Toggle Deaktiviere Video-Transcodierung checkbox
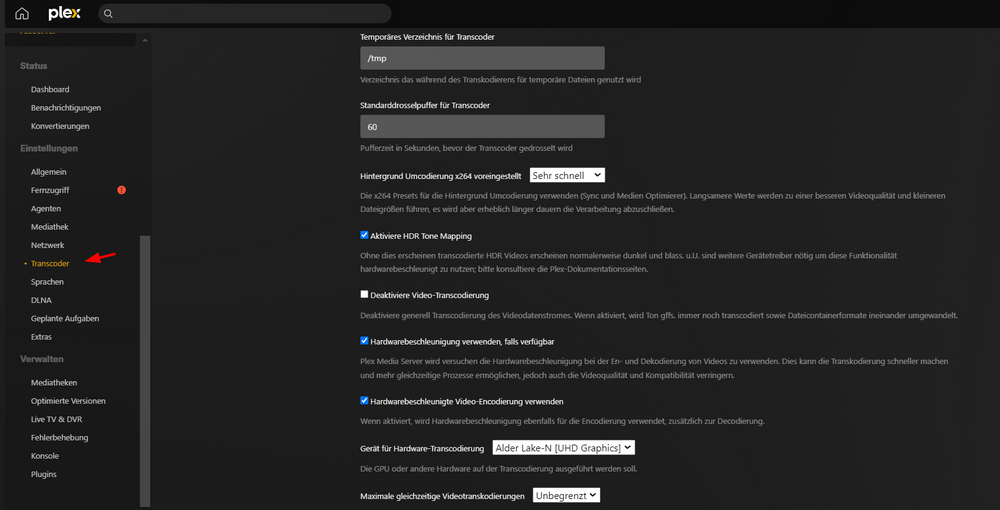Screen dimensions: 1000x510 [x=364, y=295]
